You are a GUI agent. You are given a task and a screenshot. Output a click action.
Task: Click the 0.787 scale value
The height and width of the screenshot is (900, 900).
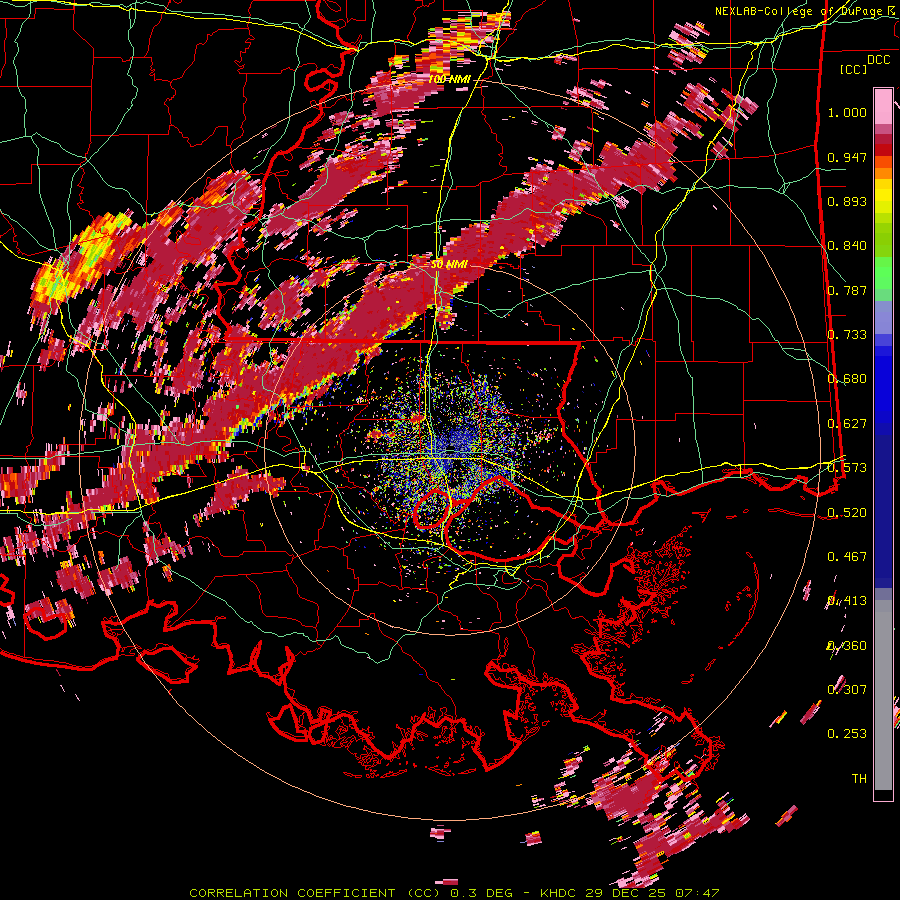tap(847, 290)
